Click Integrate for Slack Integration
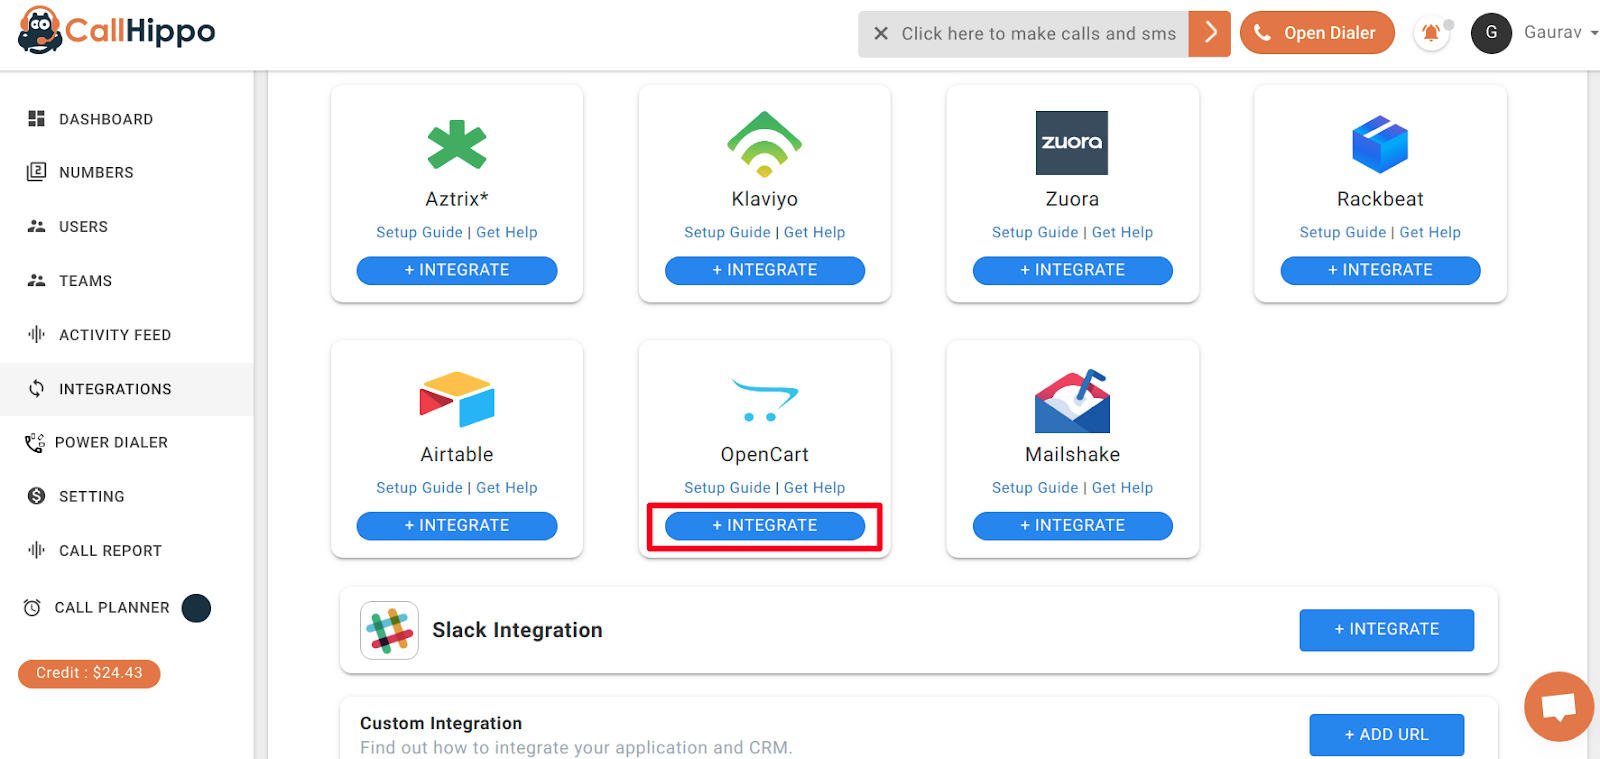Viewport: 1600px width, 759px height. click(x=1386, y=630)
